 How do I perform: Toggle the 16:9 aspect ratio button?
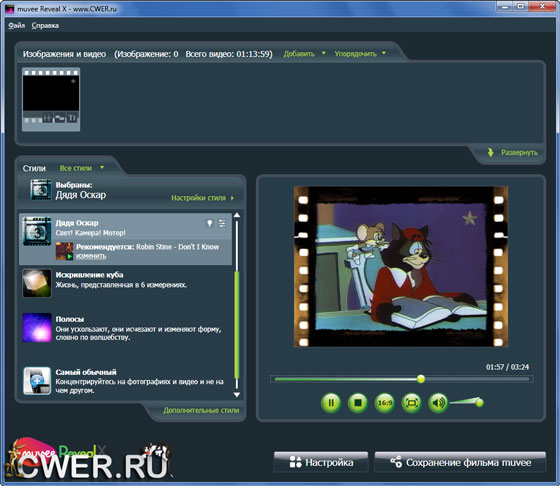385,403
